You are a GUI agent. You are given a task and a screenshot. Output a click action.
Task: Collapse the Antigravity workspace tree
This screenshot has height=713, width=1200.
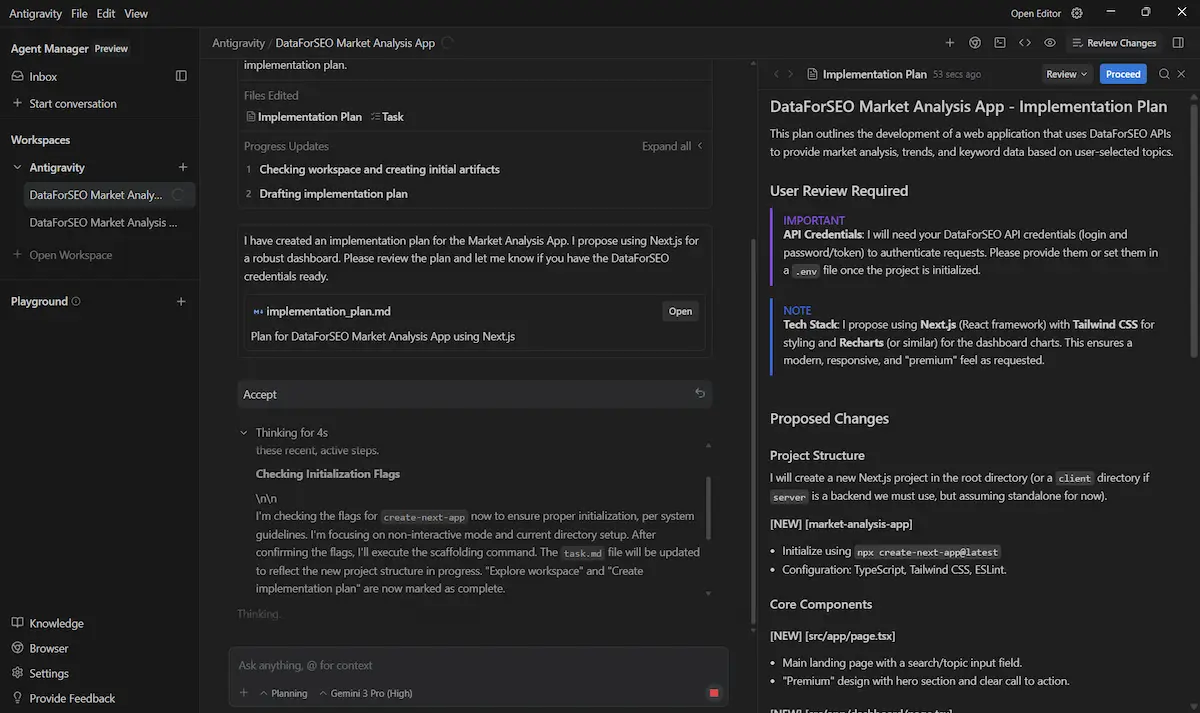[17, 168]
